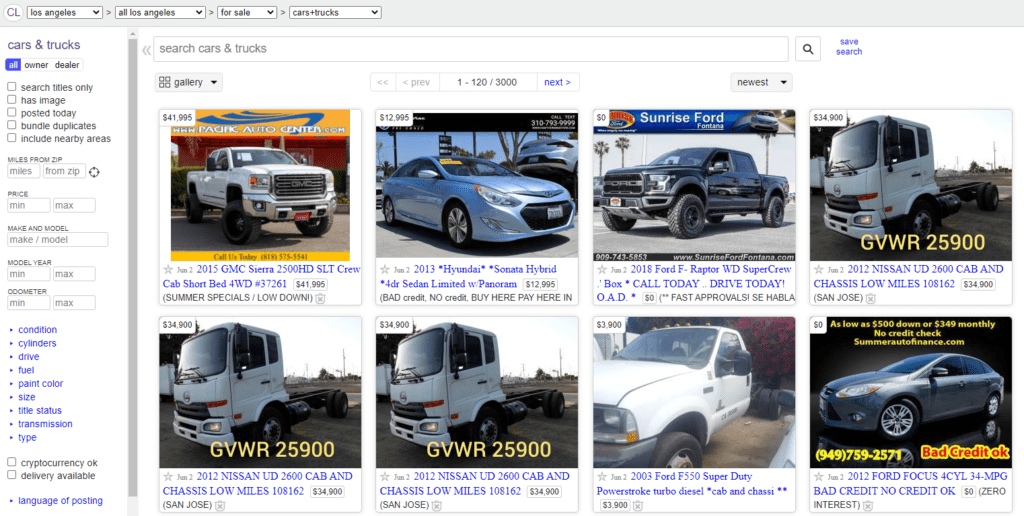Click the price max field
The height and width of the screenshot is (516, 1024).
coord(74,205)
